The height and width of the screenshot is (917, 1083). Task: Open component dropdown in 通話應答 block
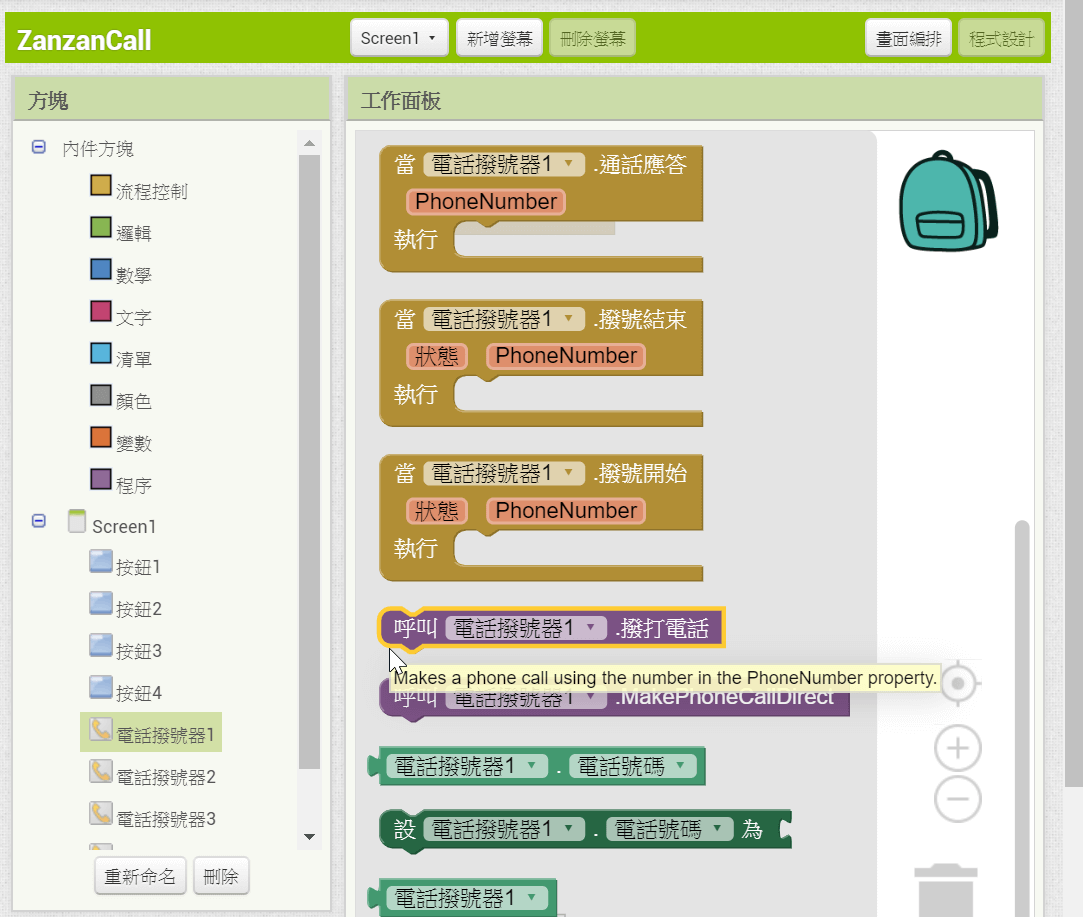pyautogui.click(x=504, y=164)
